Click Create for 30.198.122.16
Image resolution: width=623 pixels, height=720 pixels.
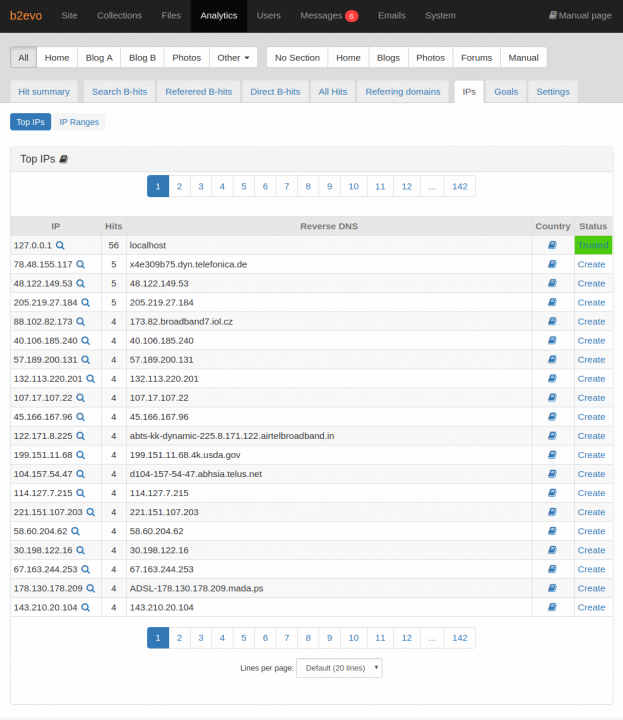tap(591, 550)
